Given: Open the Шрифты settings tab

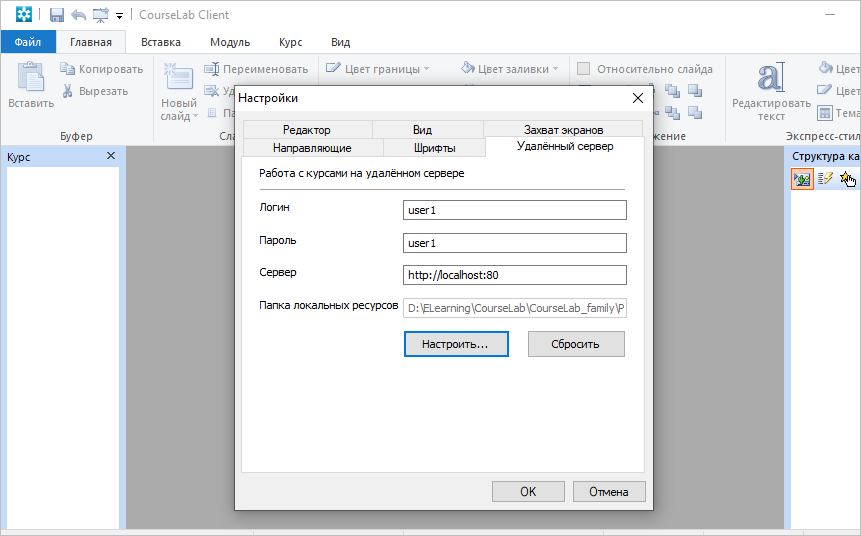Looking at the screenshot, I should click(x=434, y=148).
